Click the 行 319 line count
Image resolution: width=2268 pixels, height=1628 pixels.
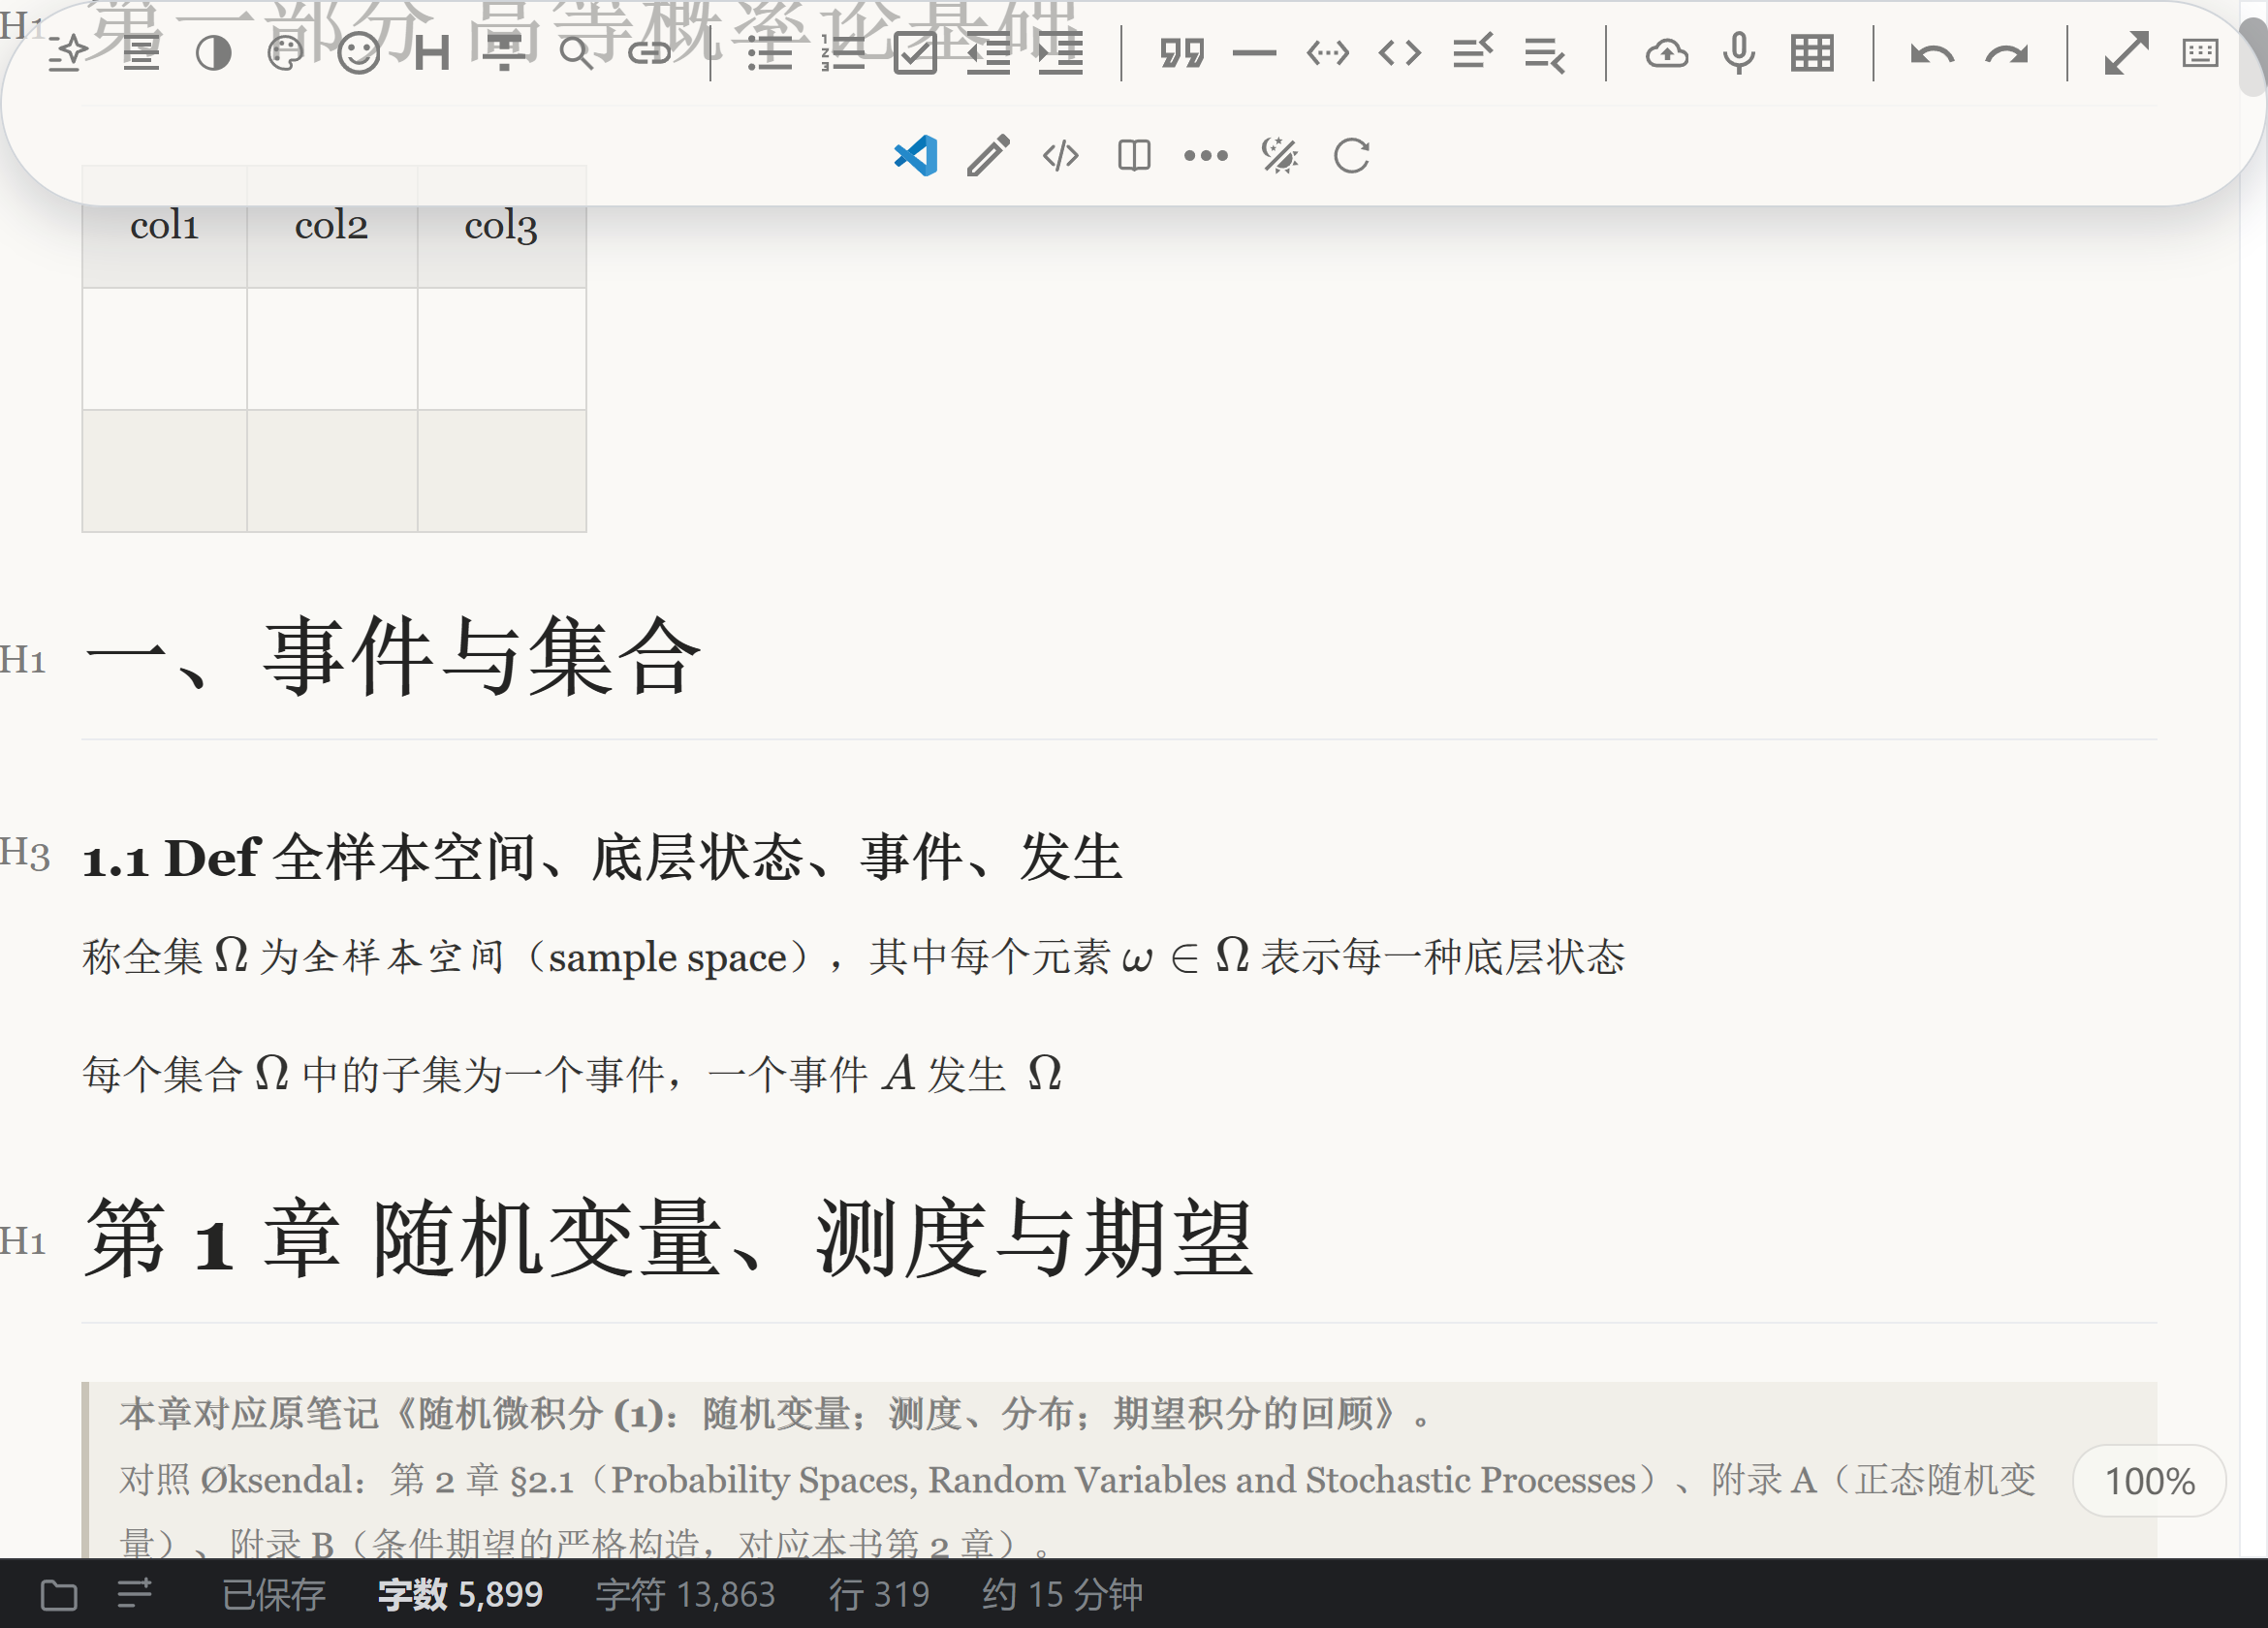[x=879, y=1594]
